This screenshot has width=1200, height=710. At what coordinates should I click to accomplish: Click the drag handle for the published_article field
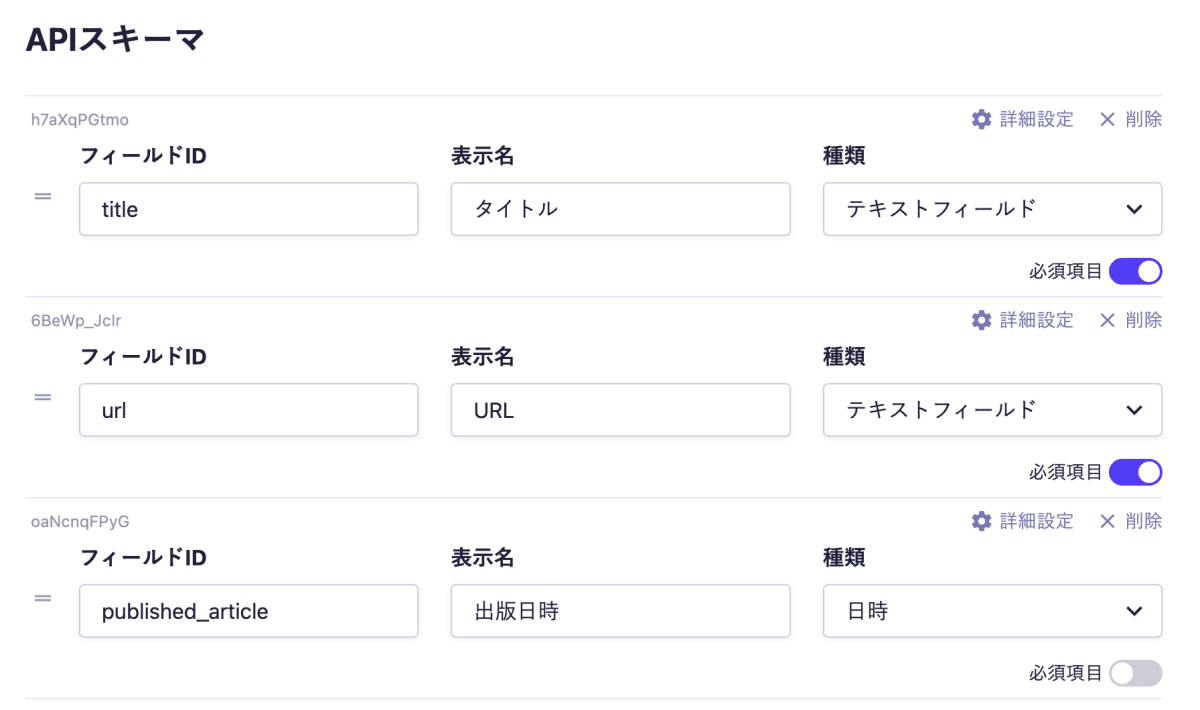[42, 597]
